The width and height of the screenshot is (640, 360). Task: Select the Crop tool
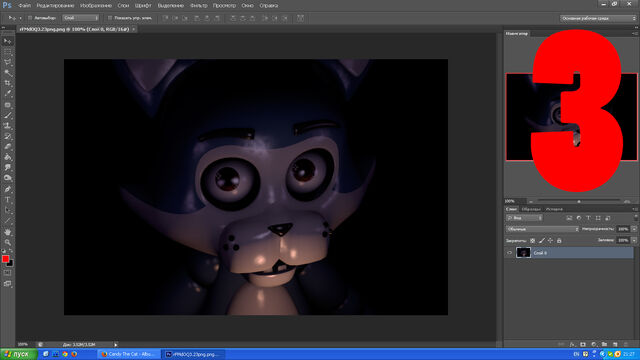tap(8, 83)
